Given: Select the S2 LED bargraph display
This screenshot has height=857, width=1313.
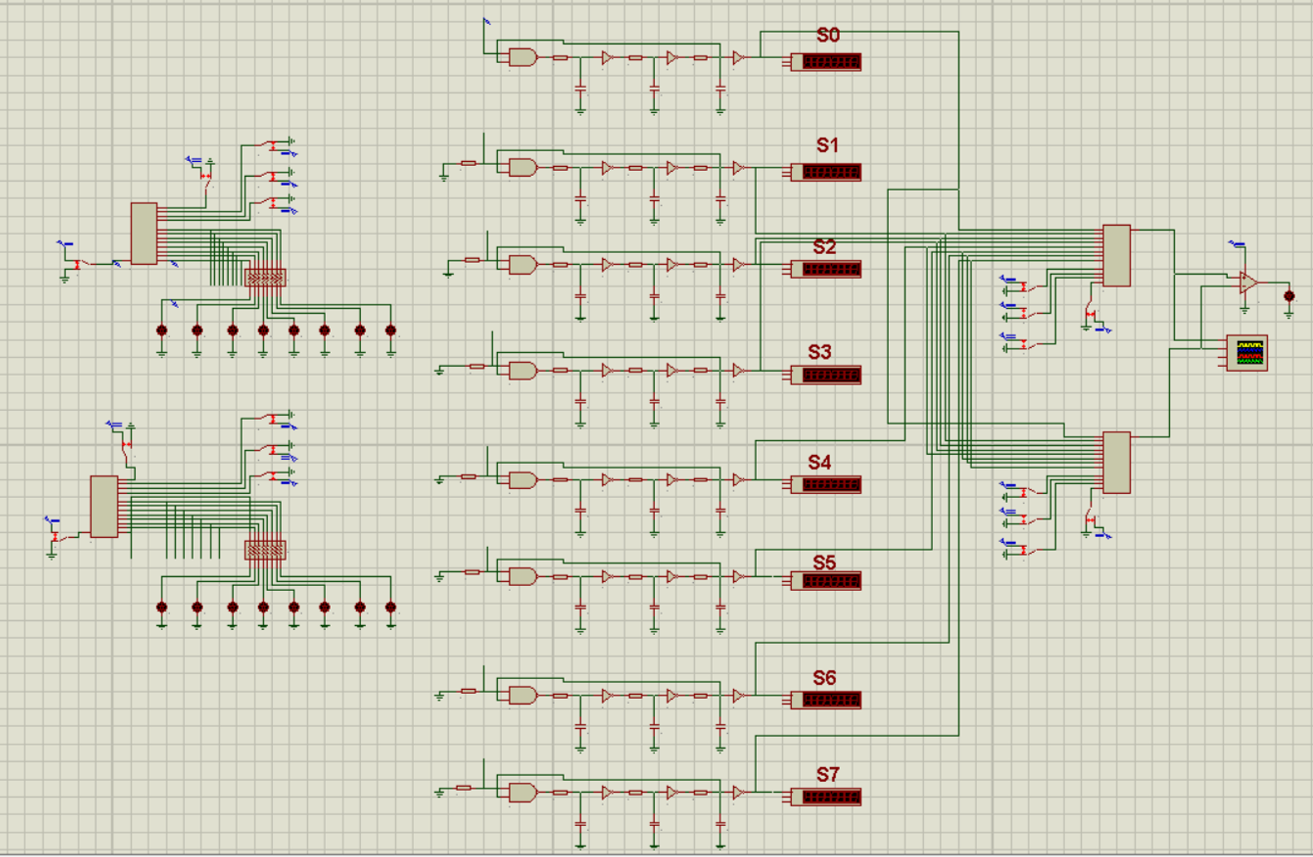Looking at the screenshot, I should [825, 269].
